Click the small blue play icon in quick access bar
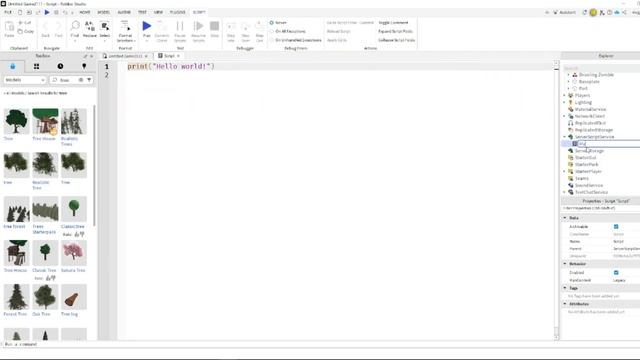The height and width of the screenshot is (360, 640). click(47, 13)
